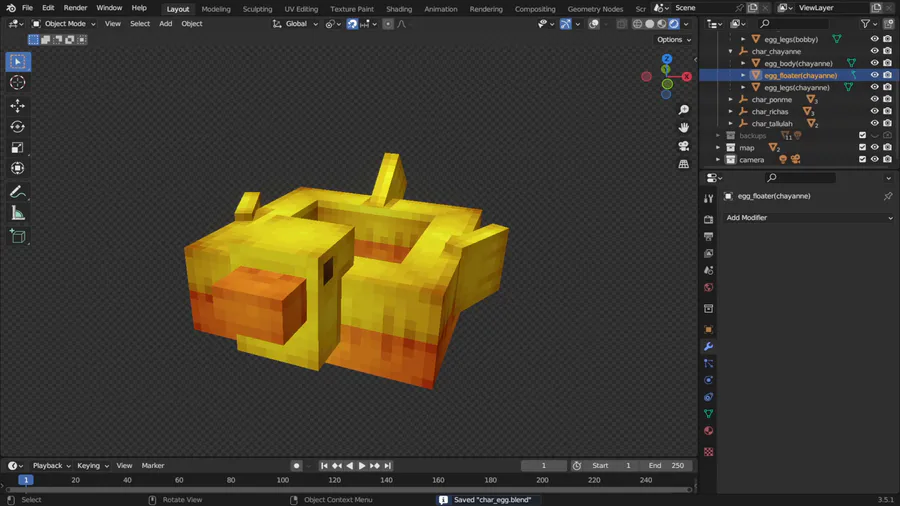Choose the Move tool

[18, 106]
